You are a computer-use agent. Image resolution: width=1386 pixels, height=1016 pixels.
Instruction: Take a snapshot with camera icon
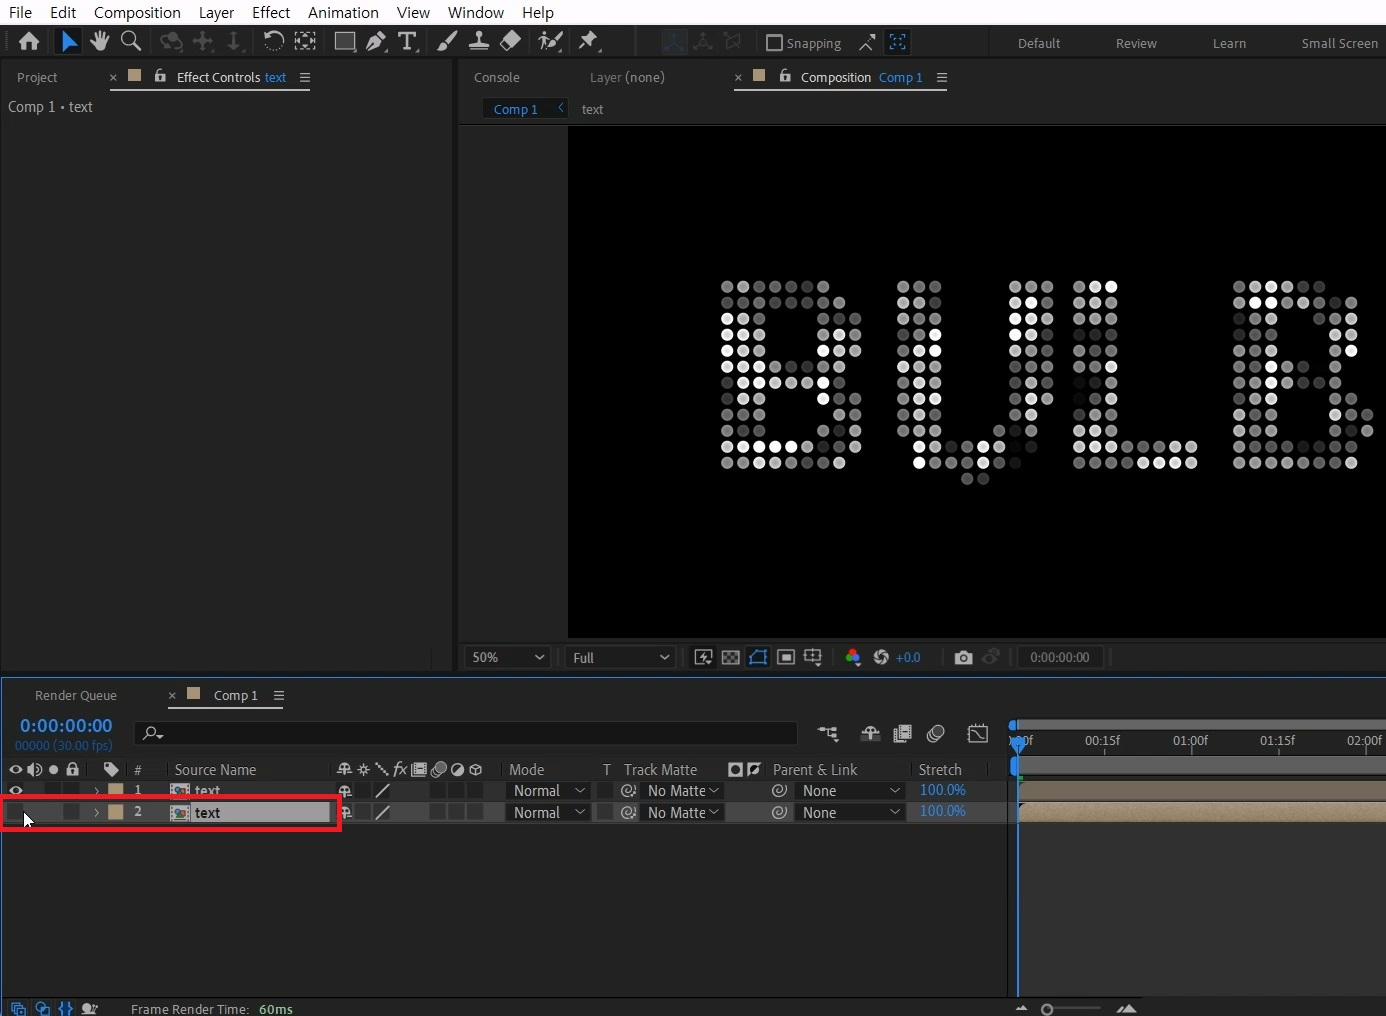pos(963,657)
